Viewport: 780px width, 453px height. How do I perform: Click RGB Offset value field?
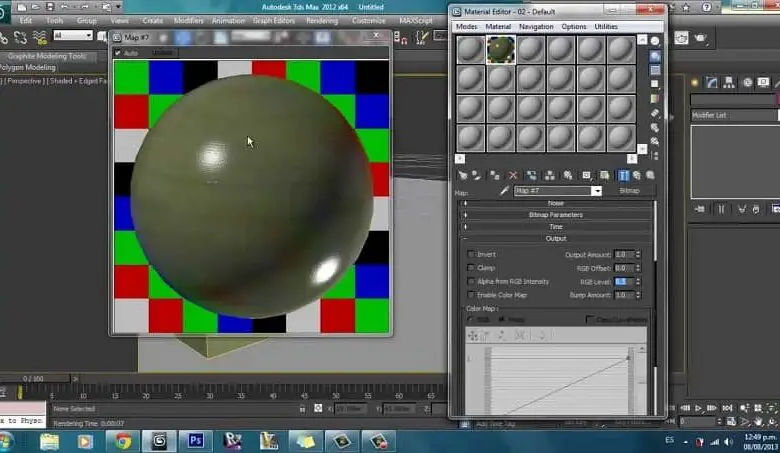(x=624, y=268)
